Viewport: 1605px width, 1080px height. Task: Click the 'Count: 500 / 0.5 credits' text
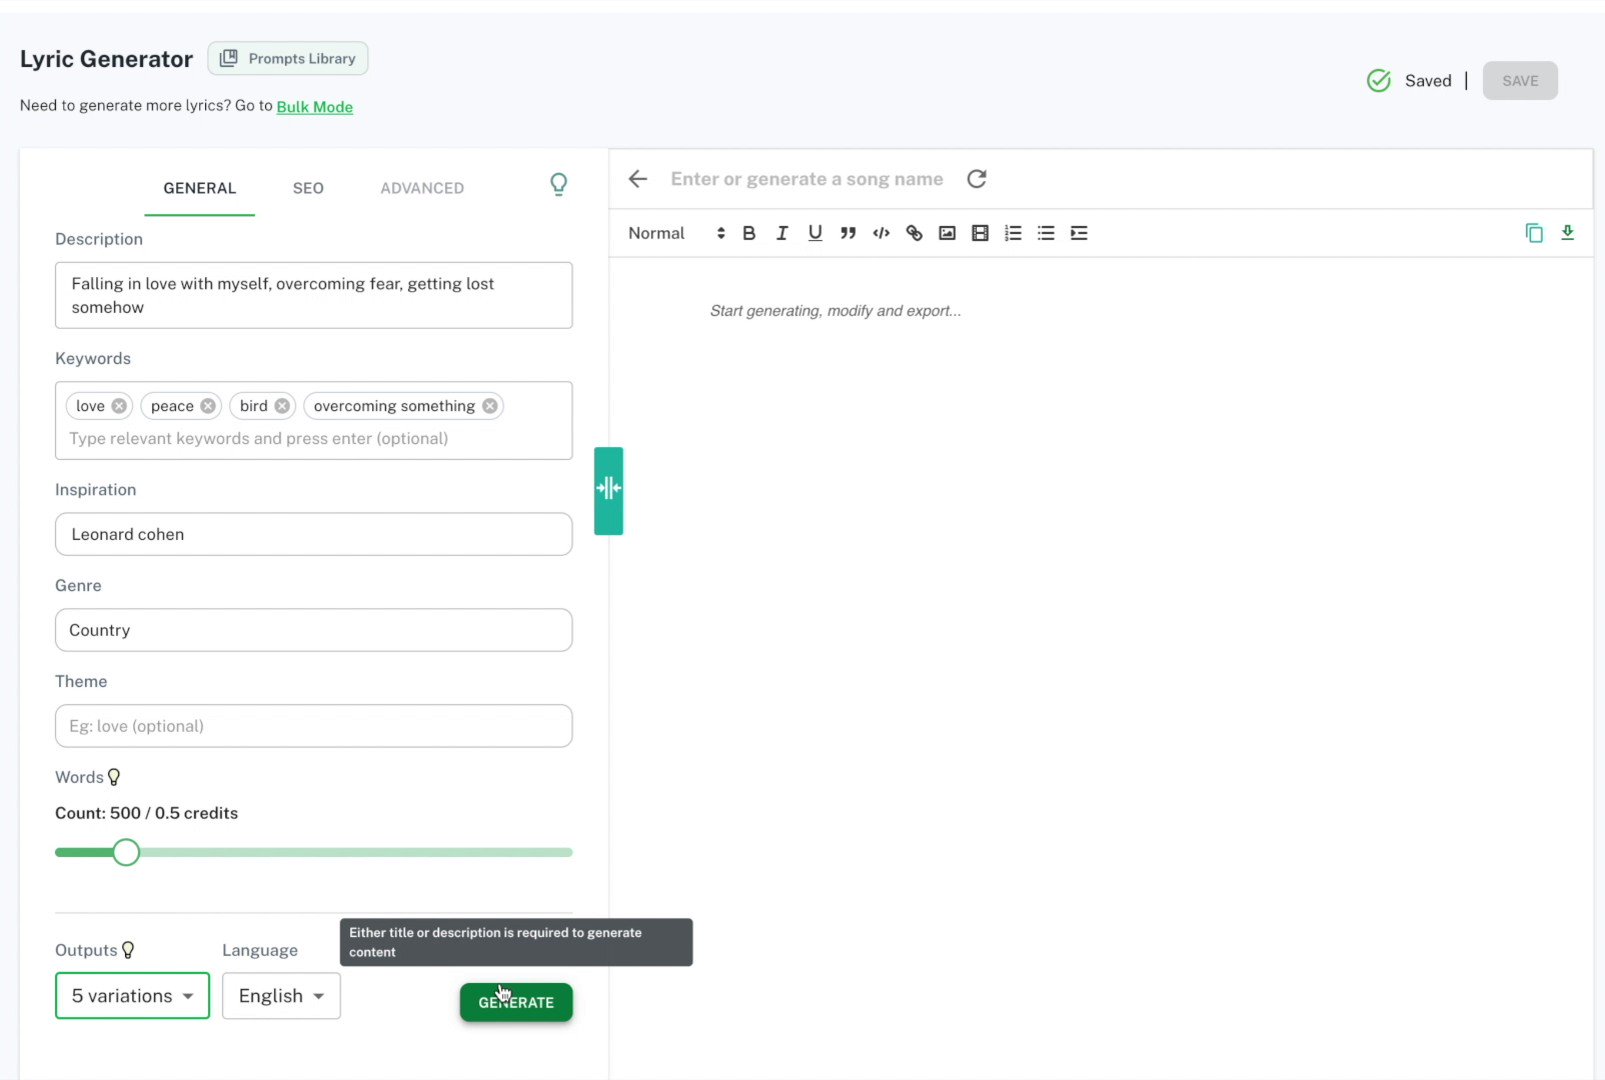(x=147, y=813)
